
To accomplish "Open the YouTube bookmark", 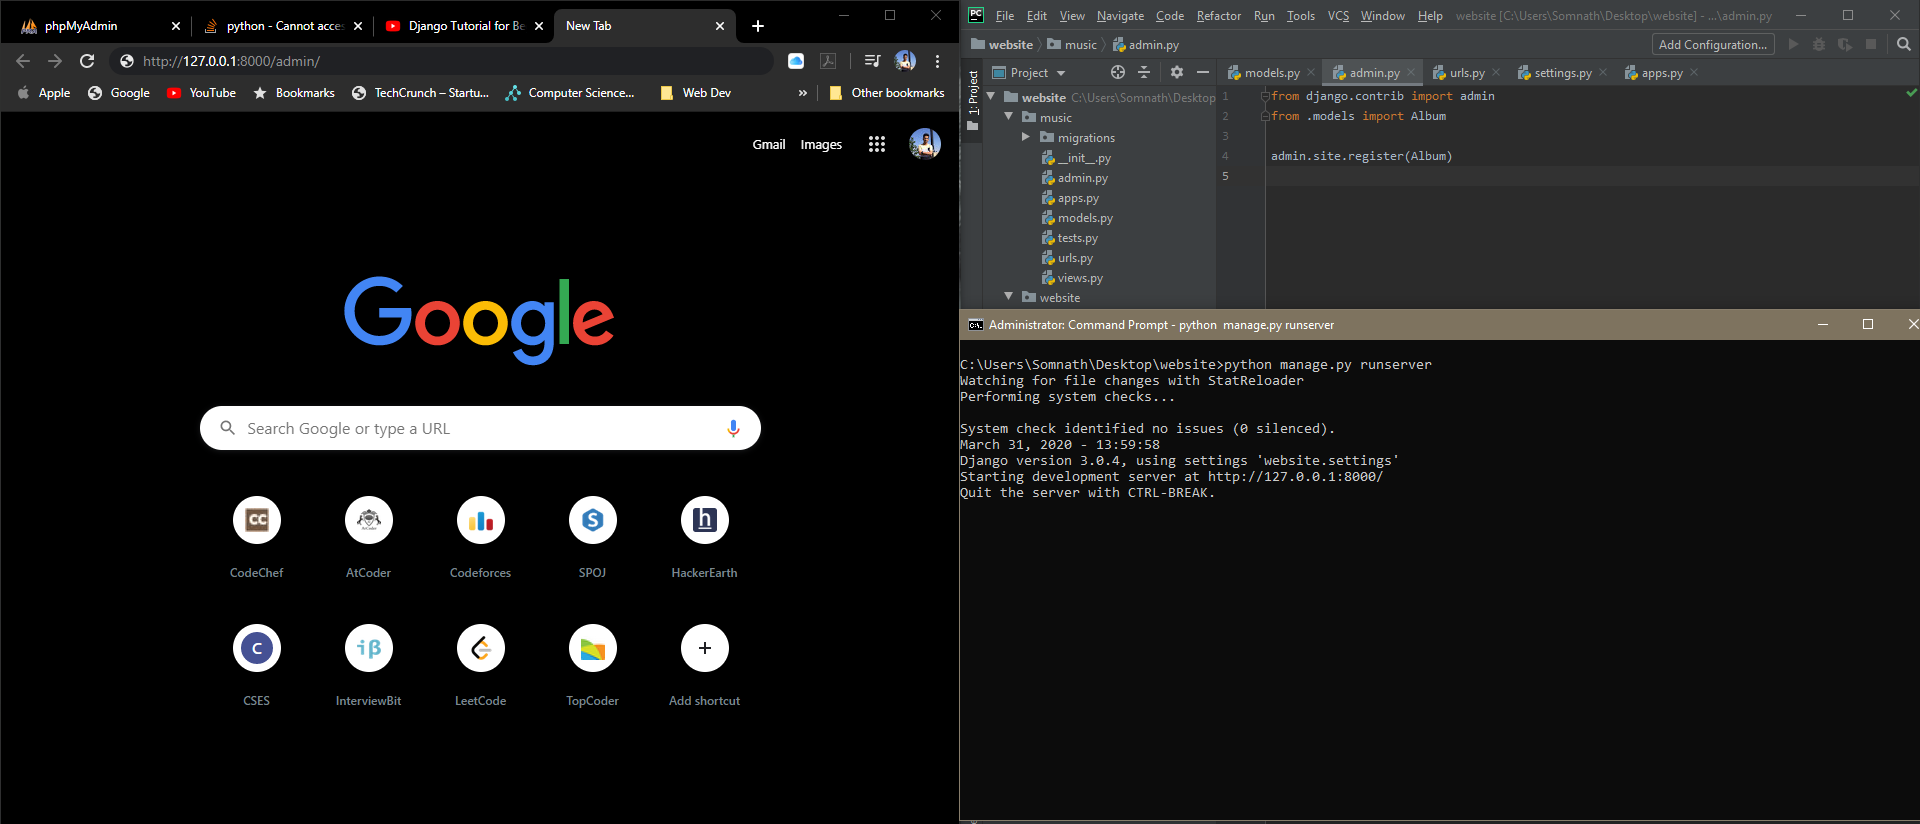I will coord(201,93).
